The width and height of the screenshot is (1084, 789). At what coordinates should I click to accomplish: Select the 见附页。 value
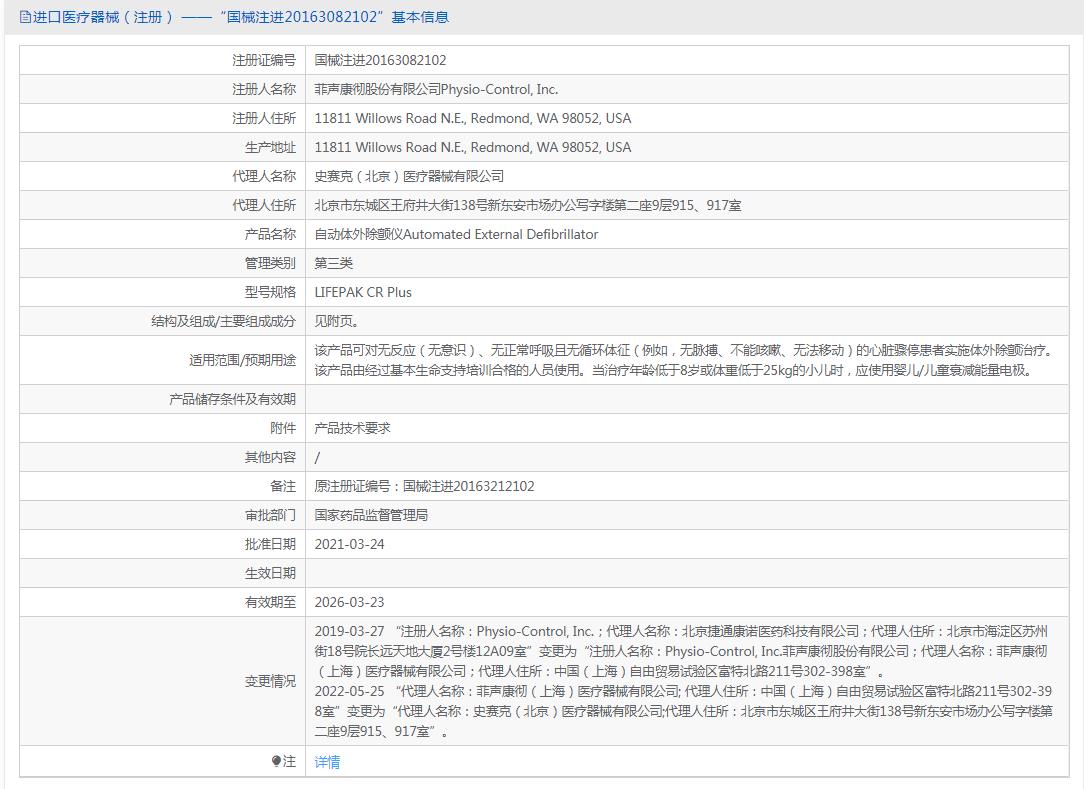click(337, 322)
